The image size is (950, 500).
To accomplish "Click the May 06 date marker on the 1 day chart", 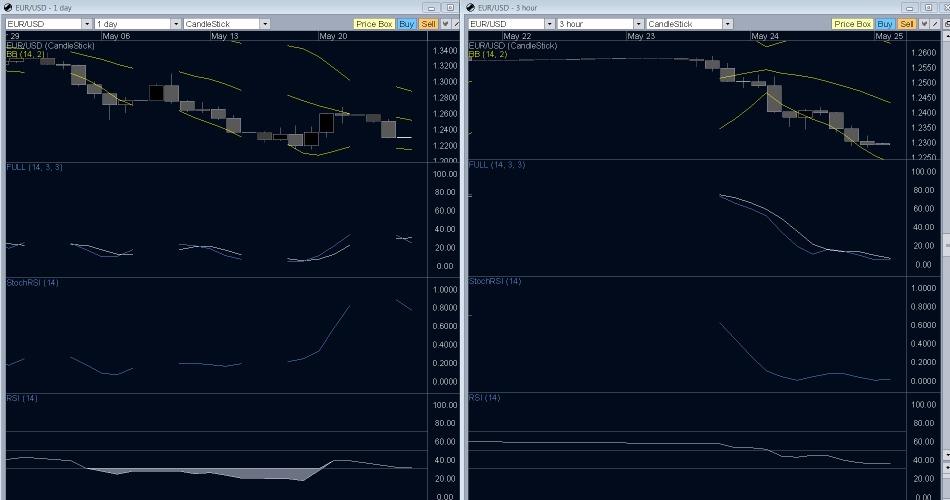I will [116, 36].
